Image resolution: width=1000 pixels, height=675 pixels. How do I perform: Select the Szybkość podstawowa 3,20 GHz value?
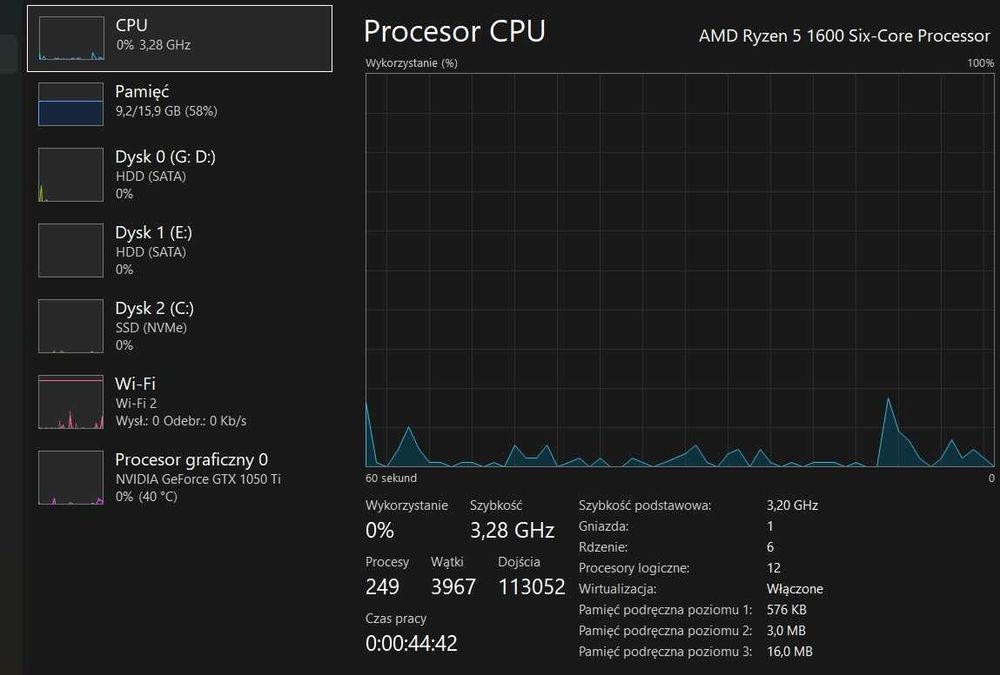click(792, 506)
